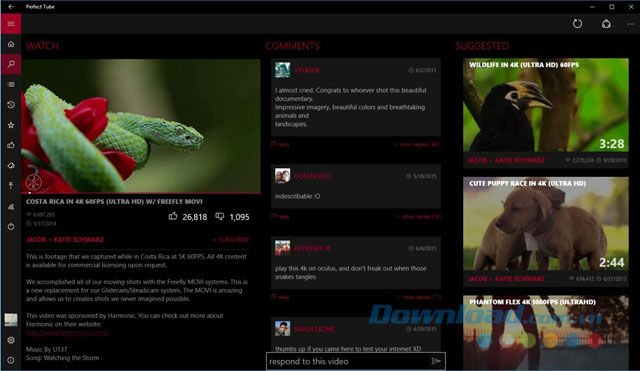Refresh the page with the reload icon
The width and height of the screenshot is (640, 371).
(x=577, y=24)
